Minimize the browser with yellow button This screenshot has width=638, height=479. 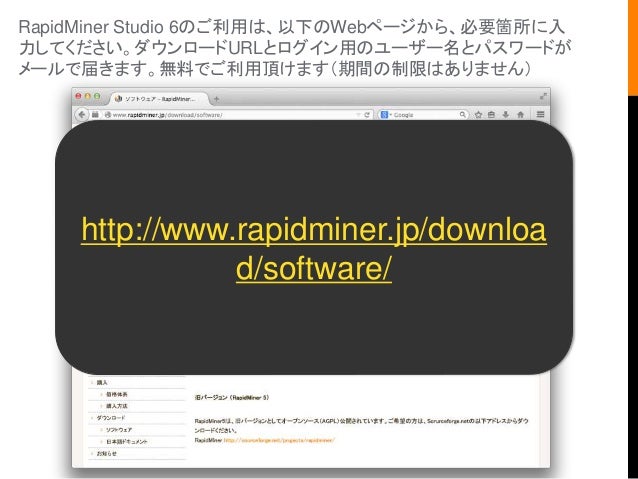(87, 96)
